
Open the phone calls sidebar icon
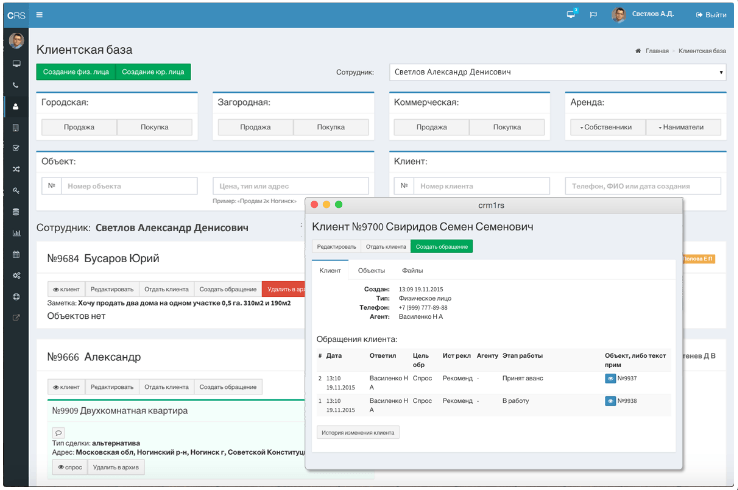pos(16,85)
